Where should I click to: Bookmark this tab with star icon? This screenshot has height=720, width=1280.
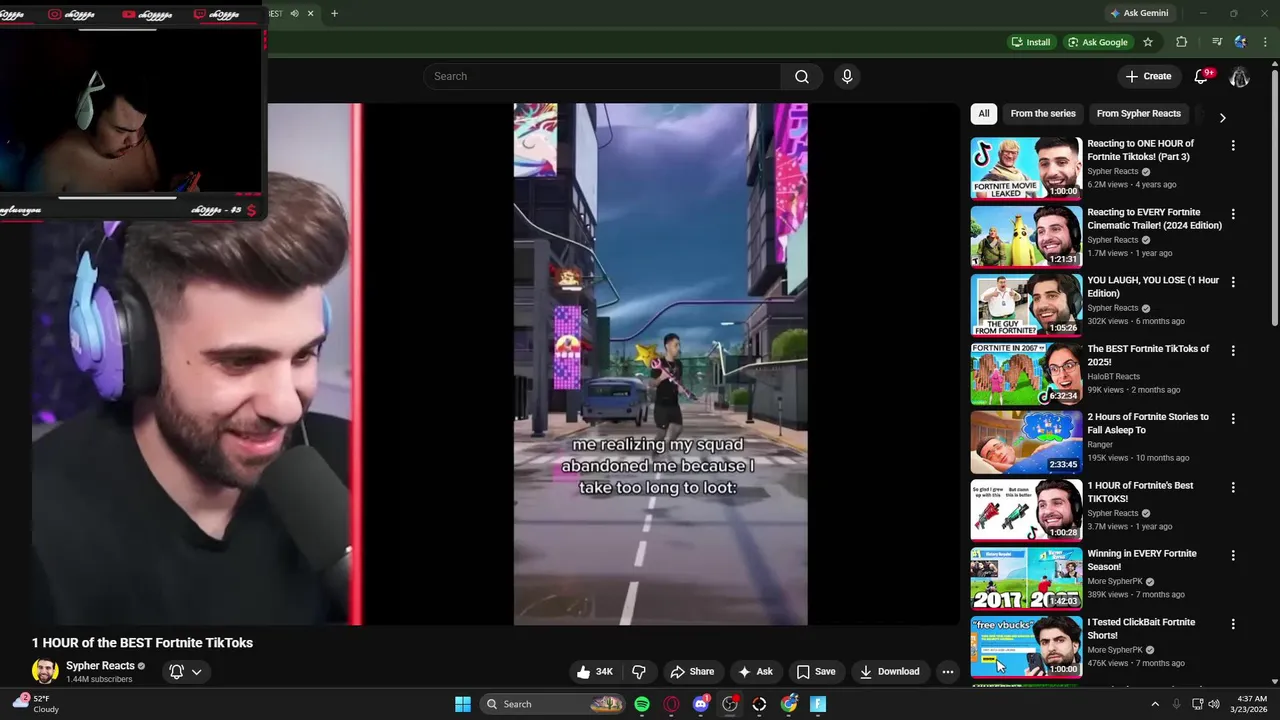tap(1148, 42)
